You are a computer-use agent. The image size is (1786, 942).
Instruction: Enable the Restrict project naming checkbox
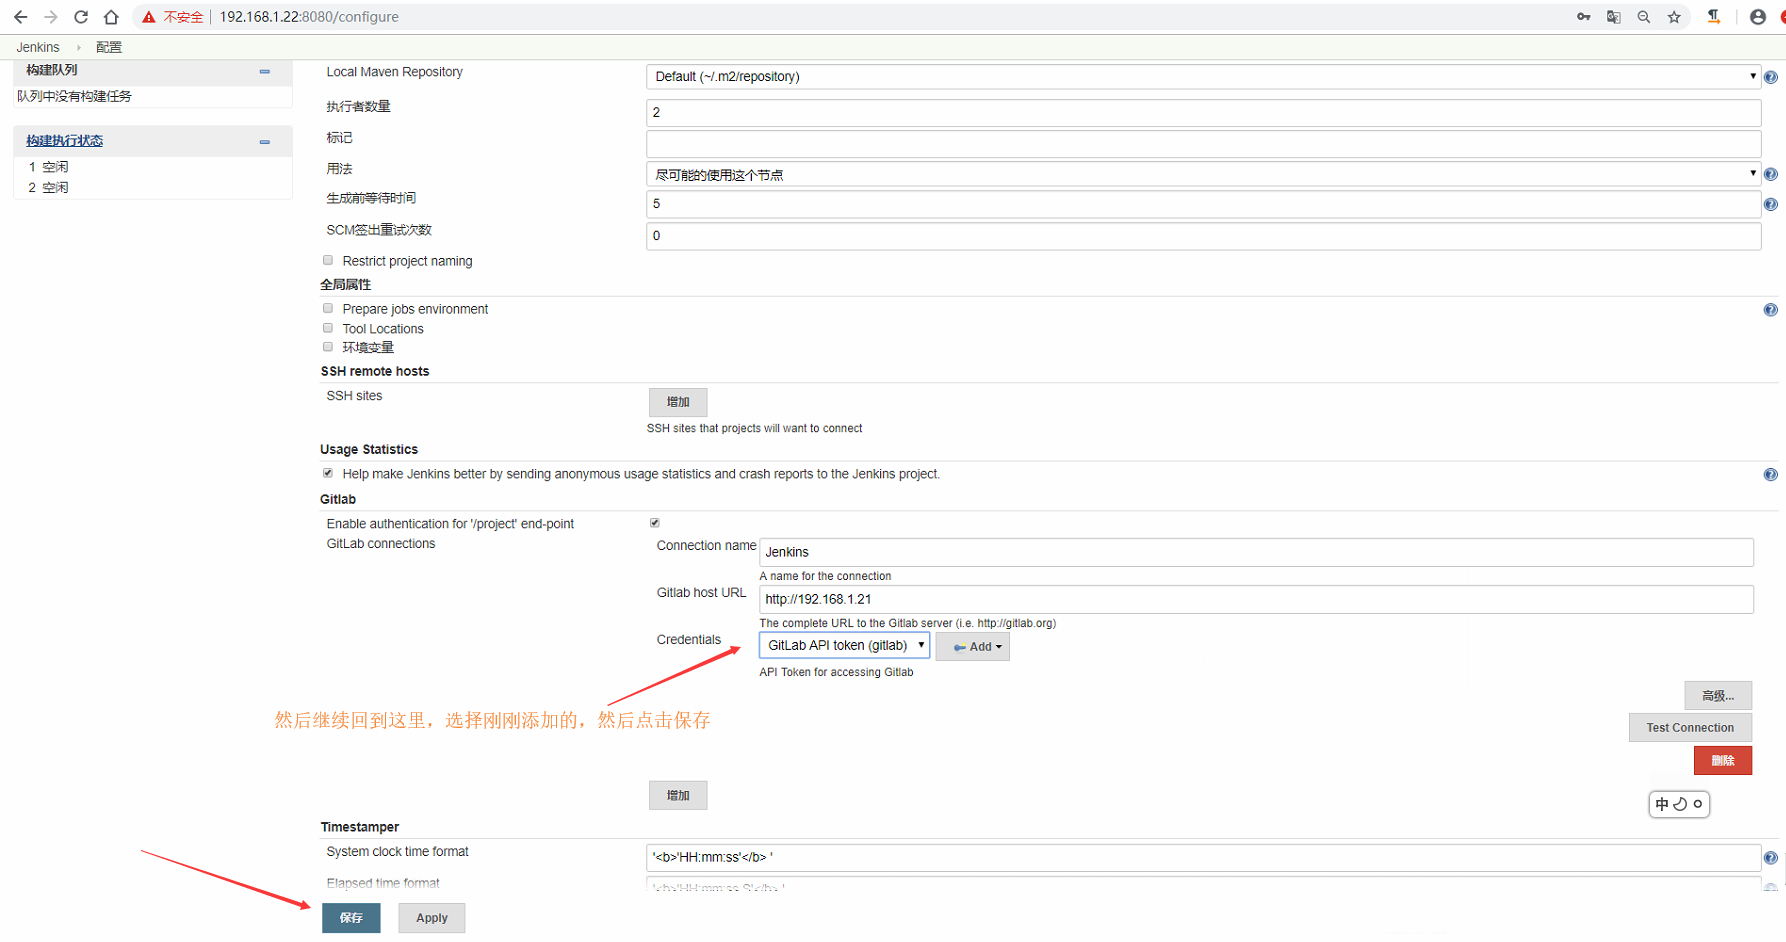tap(328, 260)
